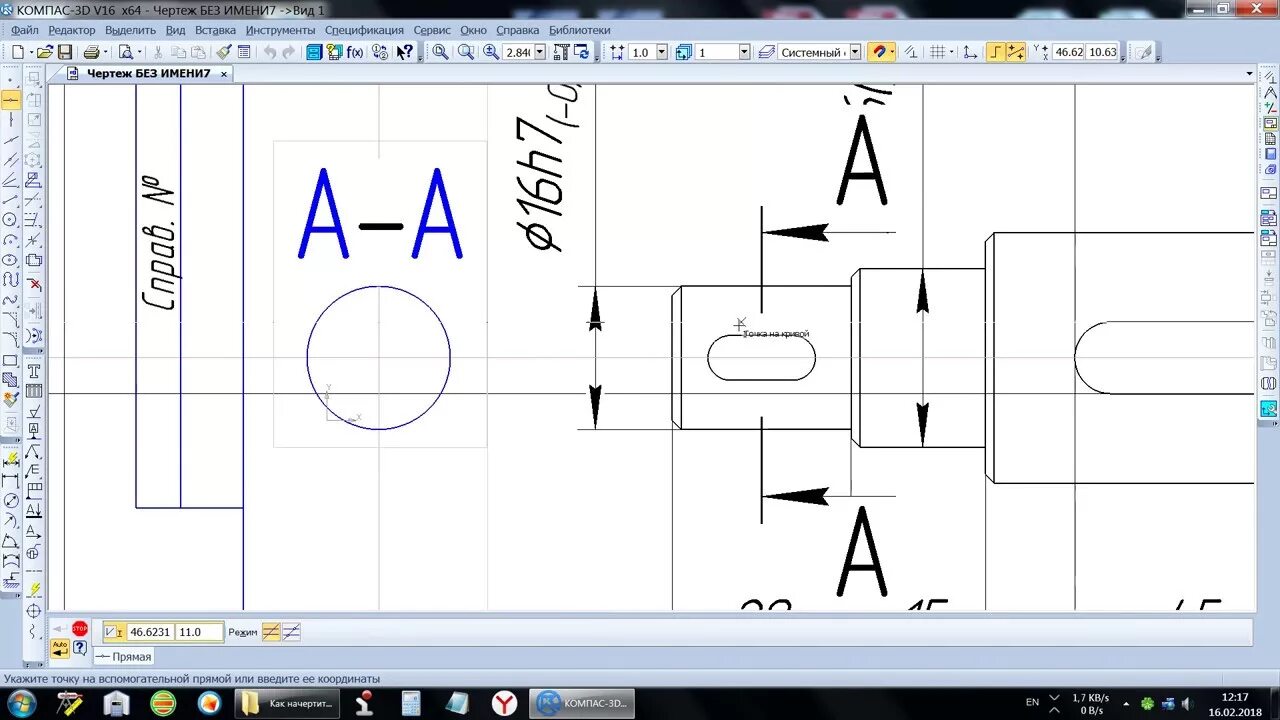Click the EN language indicator in tray
The image size is (1280, 720).
coord(1032,703)
